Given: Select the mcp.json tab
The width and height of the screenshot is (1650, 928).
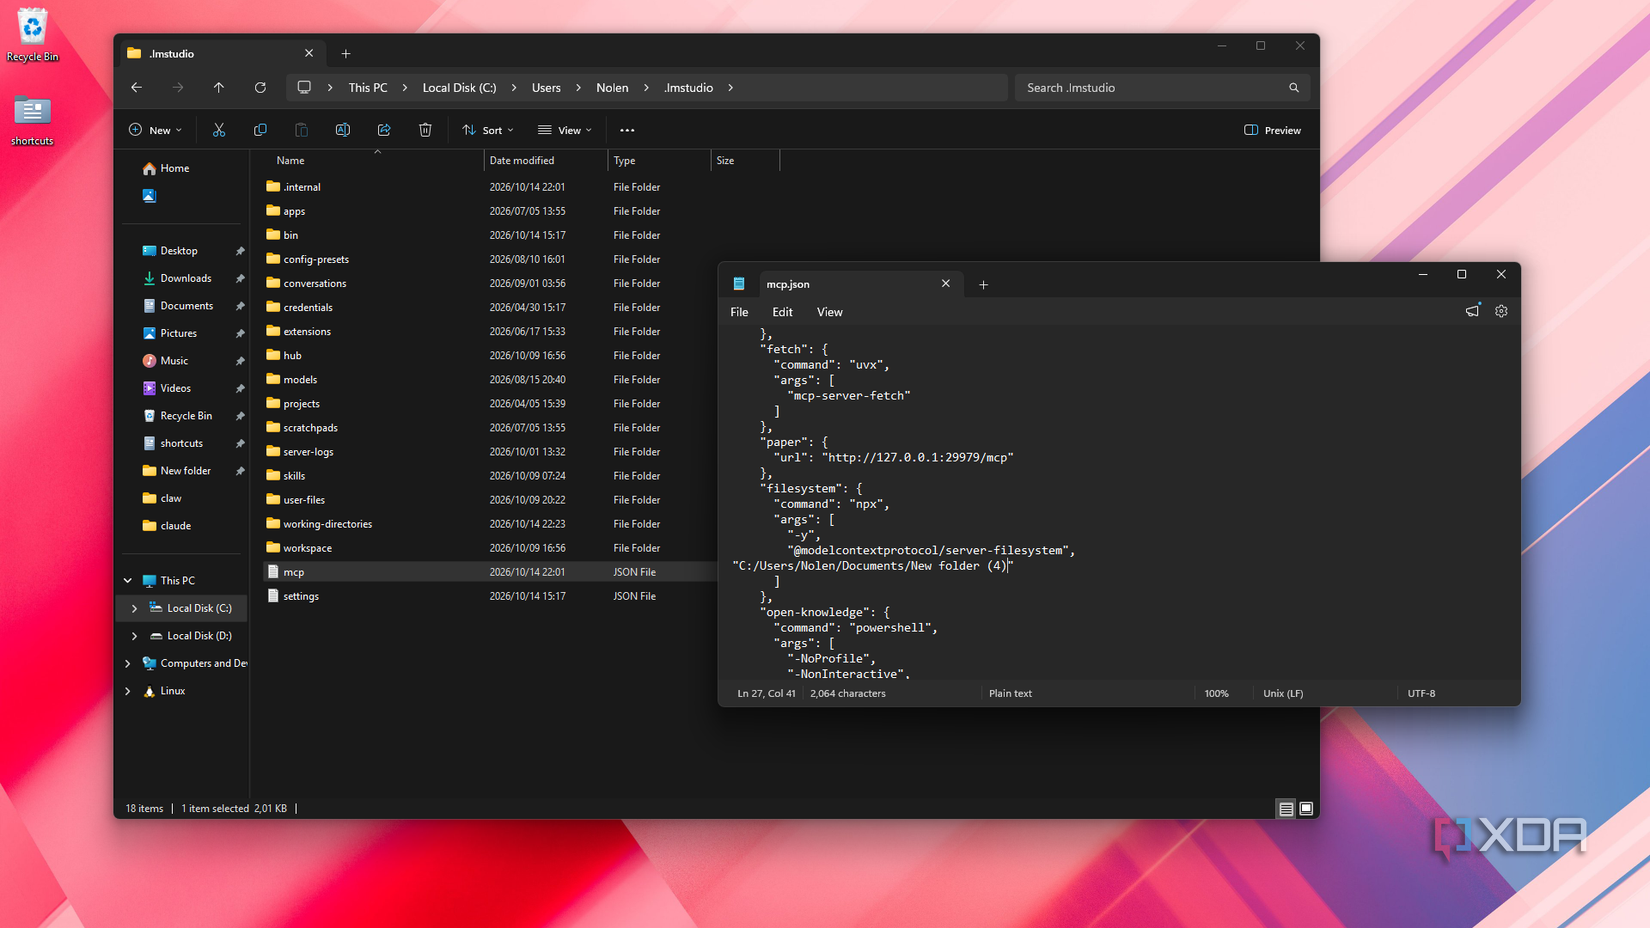Looking at the screenshot, I should point(844,284).
